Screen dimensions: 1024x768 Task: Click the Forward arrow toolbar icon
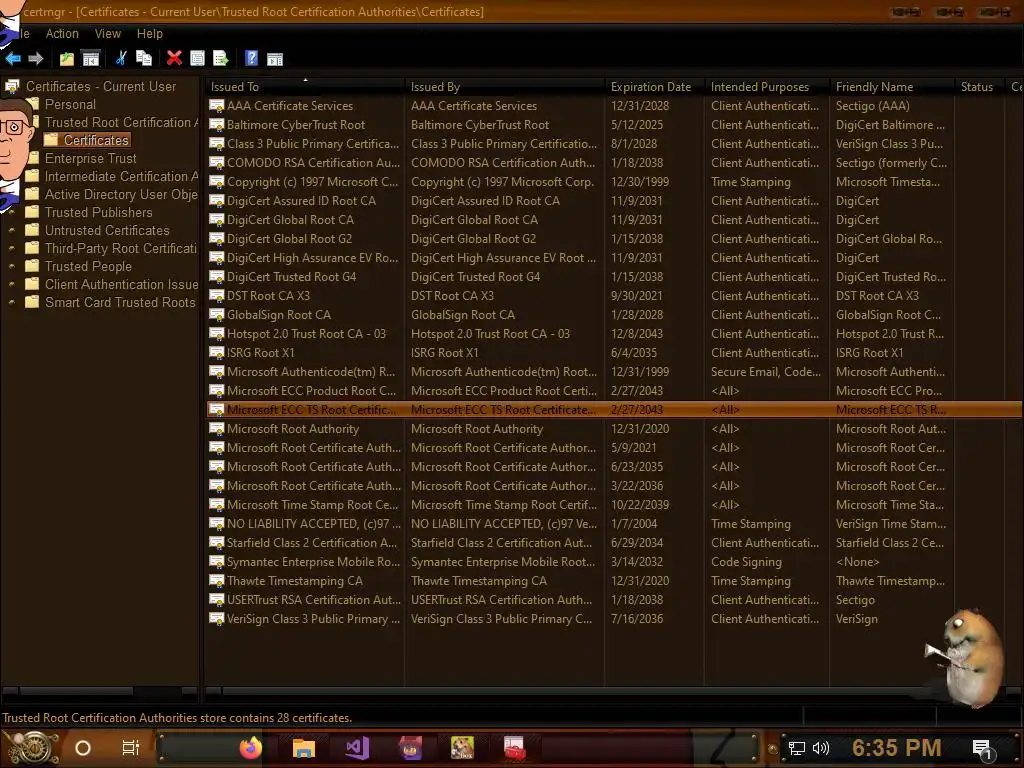point(36,59)
